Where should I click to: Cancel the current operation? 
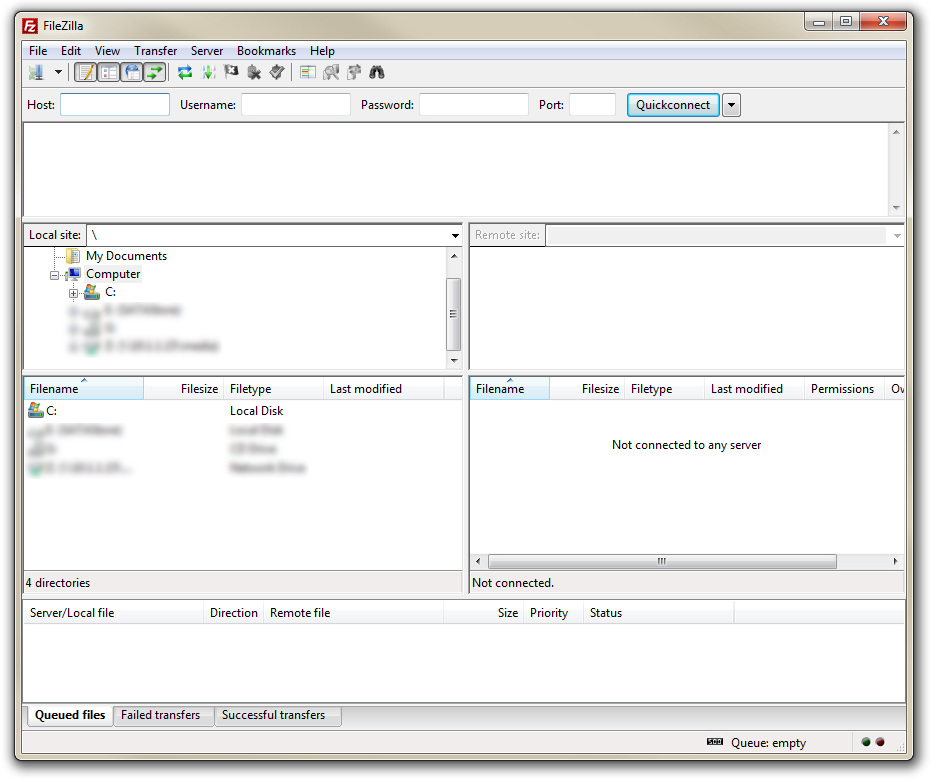pos(231,72)
